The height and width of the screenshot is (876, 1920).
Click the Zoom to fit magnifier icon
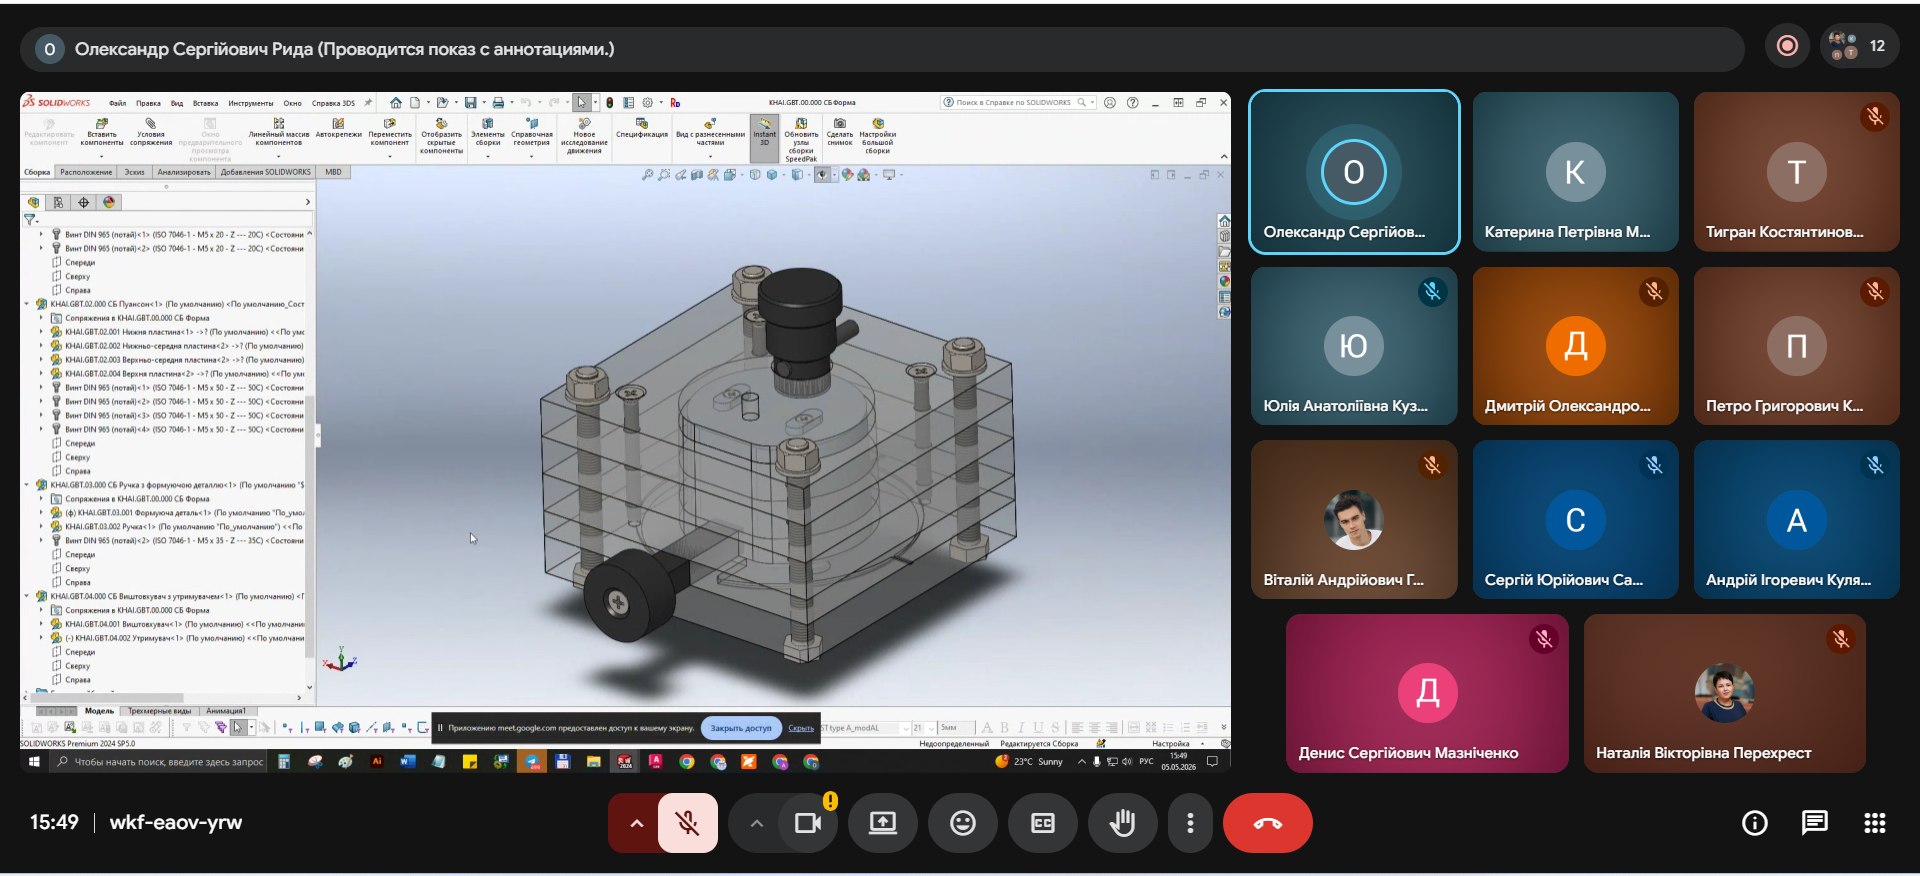coord(647,175)
